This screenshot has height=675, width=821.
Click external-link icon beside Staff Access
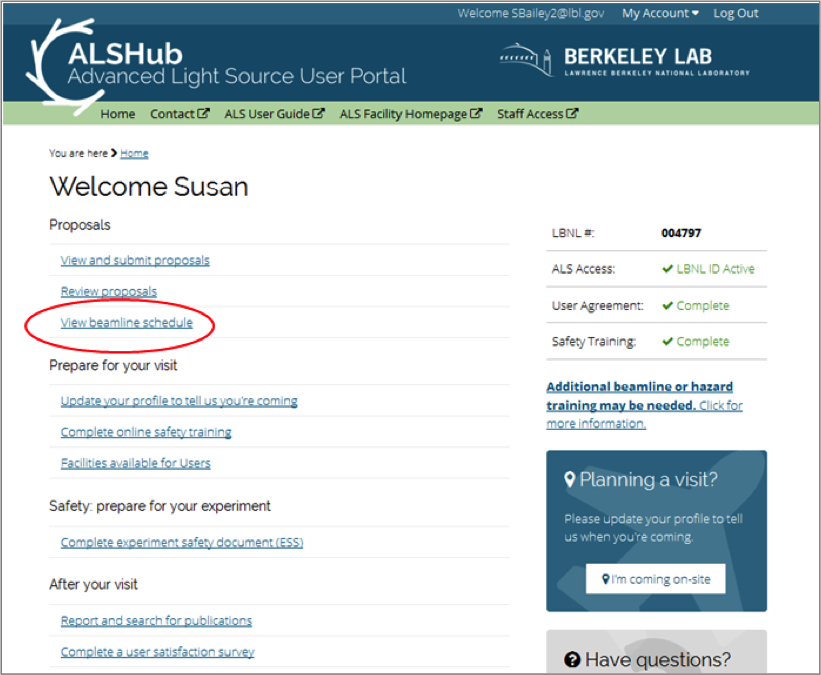(573, 114)
